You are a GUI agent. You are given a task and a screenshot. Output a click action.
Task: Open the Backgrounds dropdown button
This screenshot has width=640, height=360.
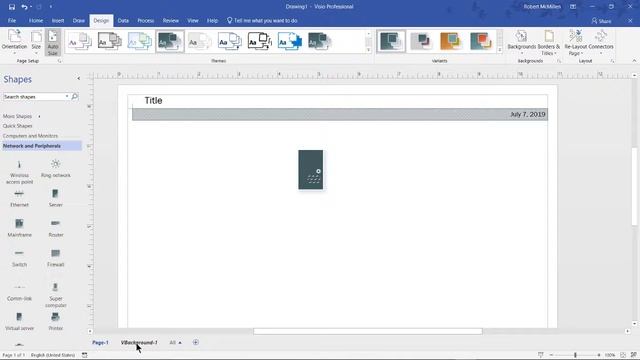(522, 42)
